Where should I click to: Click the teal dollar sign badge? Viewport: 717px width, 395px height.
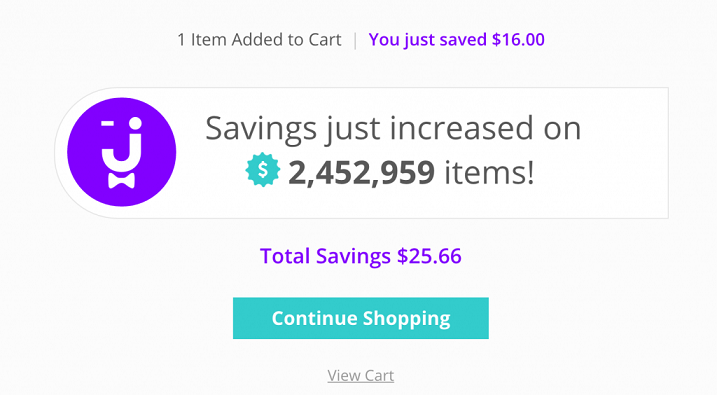[262, 170]
